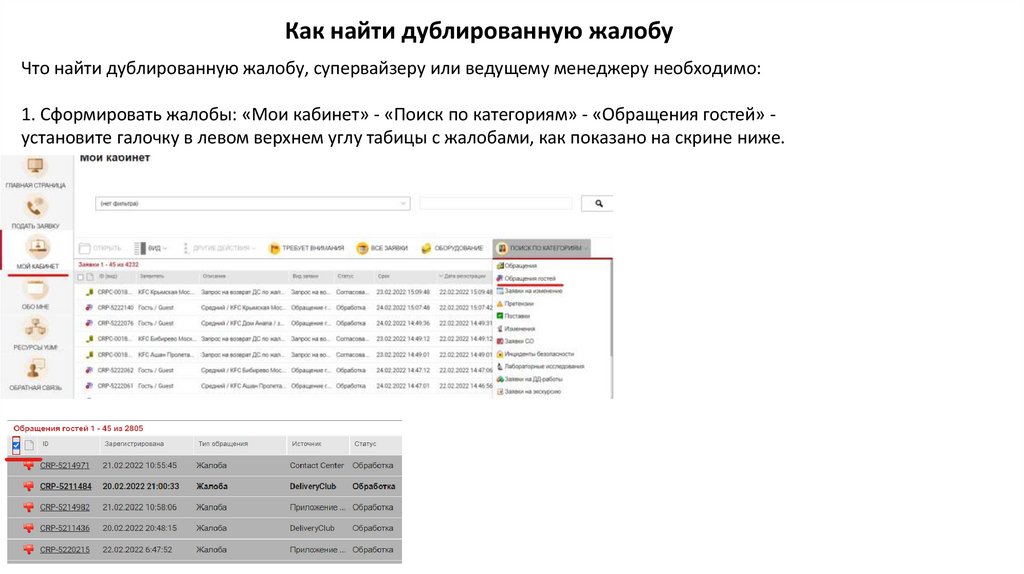Open request CRP-5222140 row
The image size is (1024, 574).
pyautogui.click(x=285, y=308)
